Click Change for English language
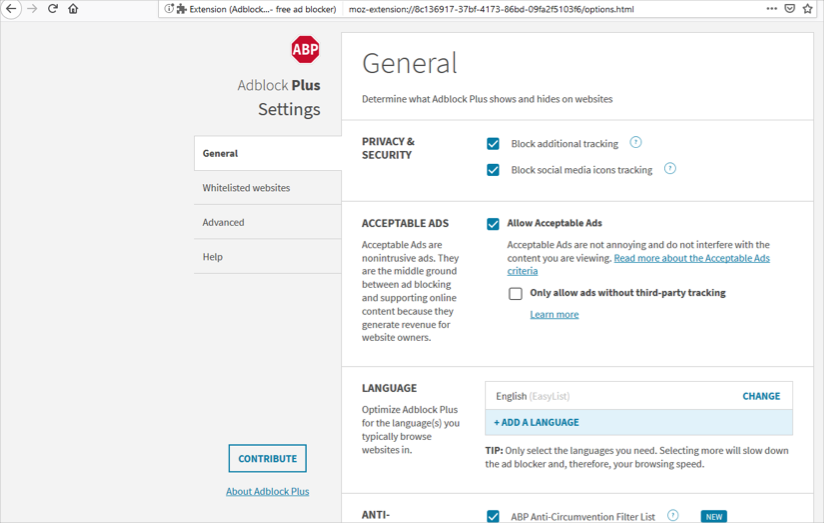 click(x=761, y=396)
